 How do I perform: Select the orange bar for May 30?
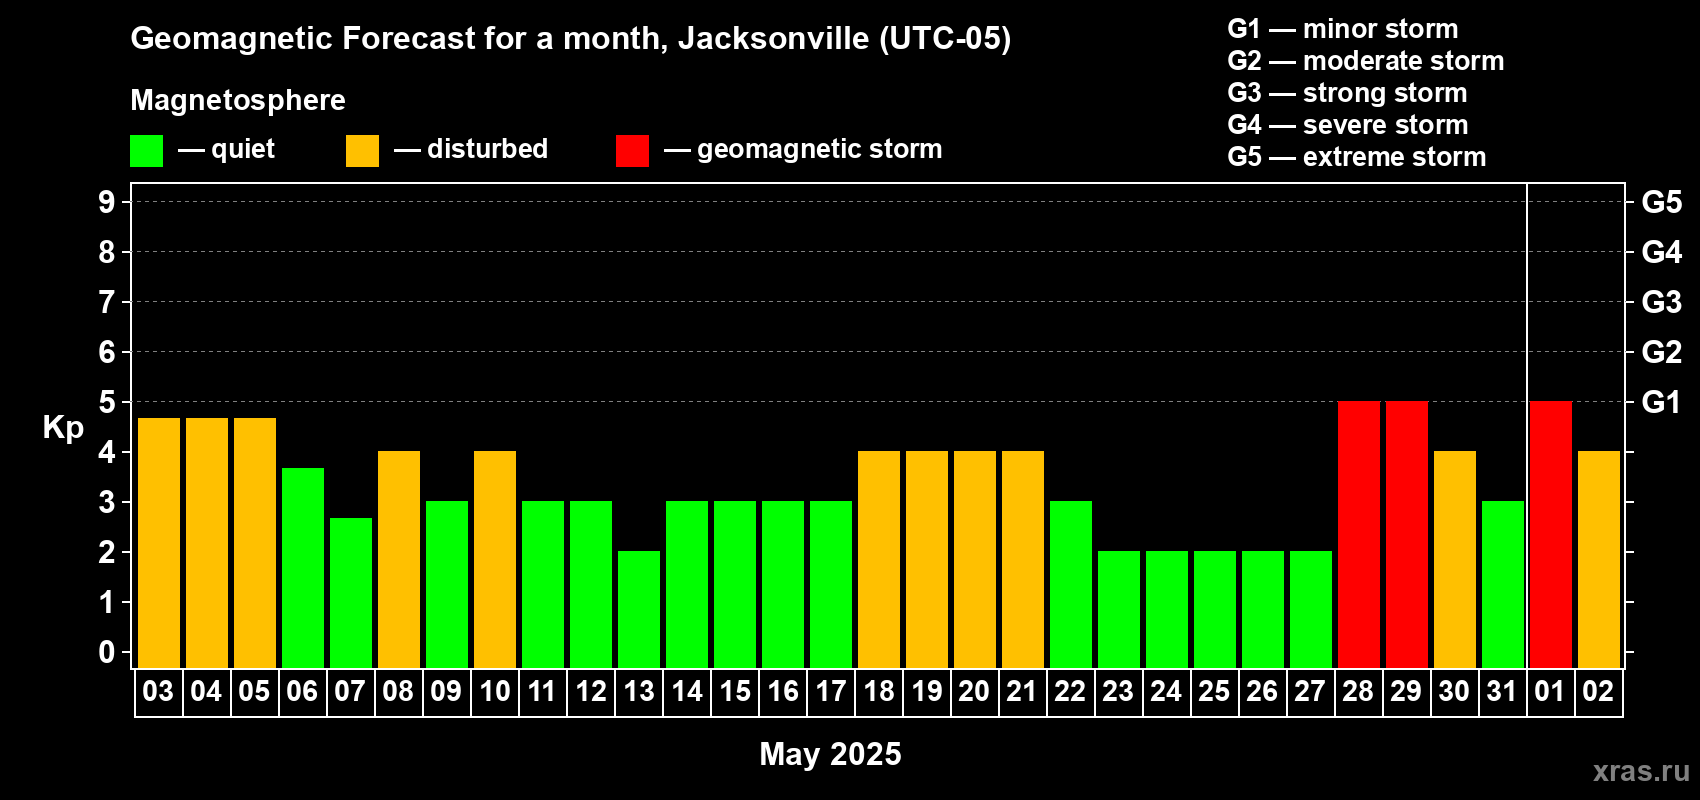1455,560
